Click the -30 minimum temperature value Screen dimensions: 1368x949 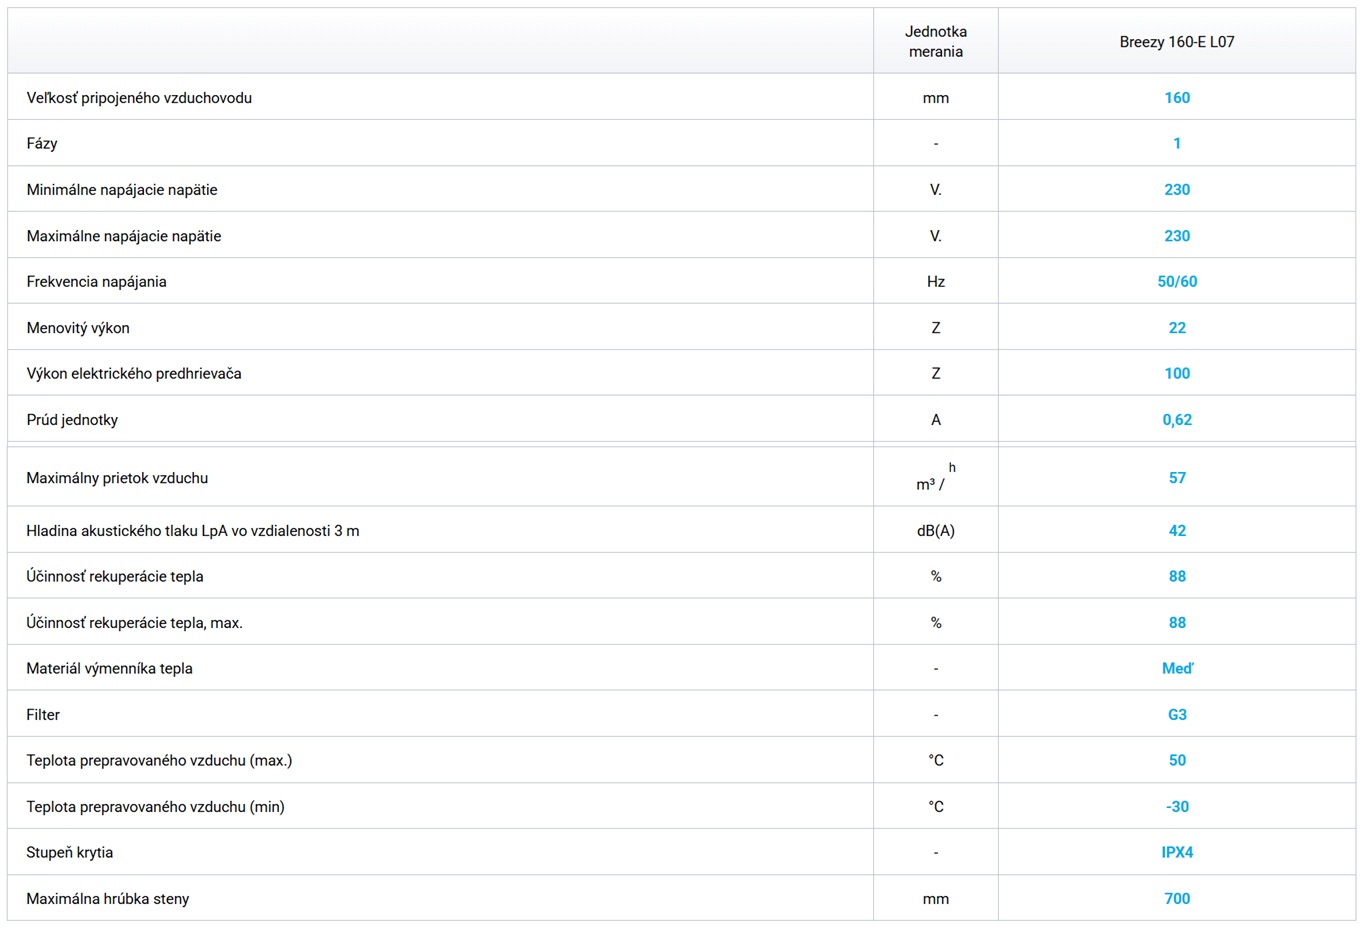(x=1176, y=807)
